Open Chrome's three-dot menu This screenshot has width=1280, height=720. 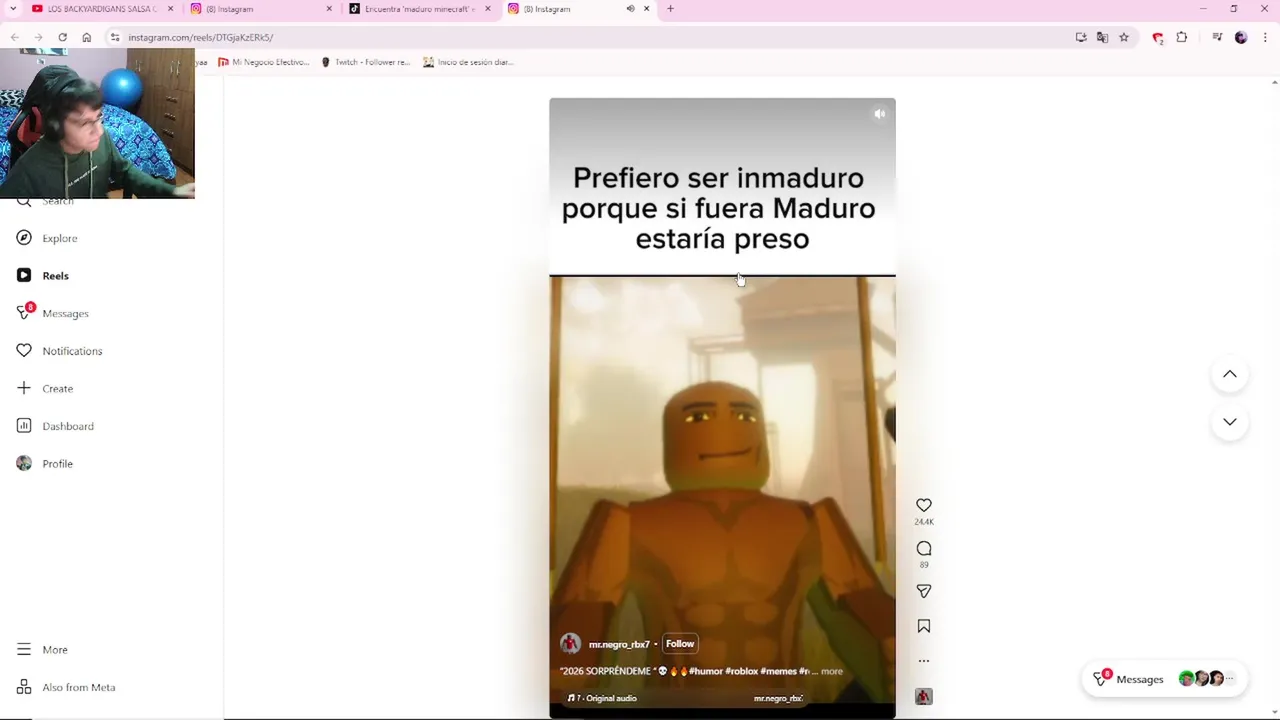click(x=1265, y=37)
